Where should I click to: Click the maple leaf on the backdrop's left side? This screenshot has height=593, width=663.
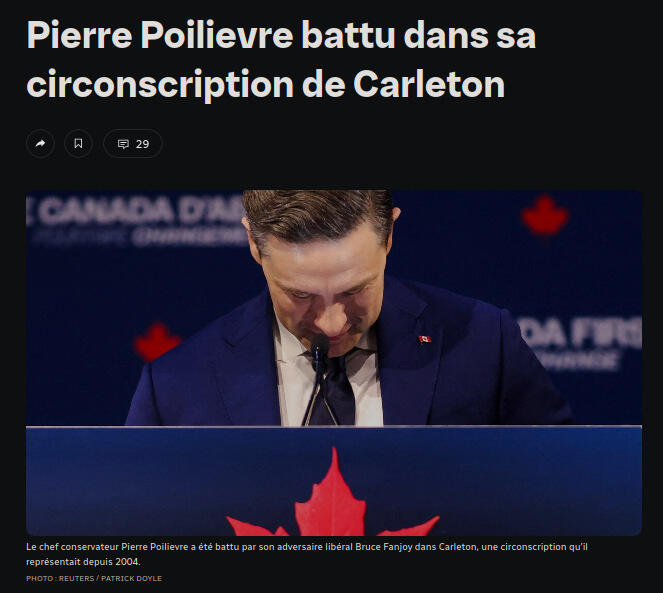click(x=157, y=342)
